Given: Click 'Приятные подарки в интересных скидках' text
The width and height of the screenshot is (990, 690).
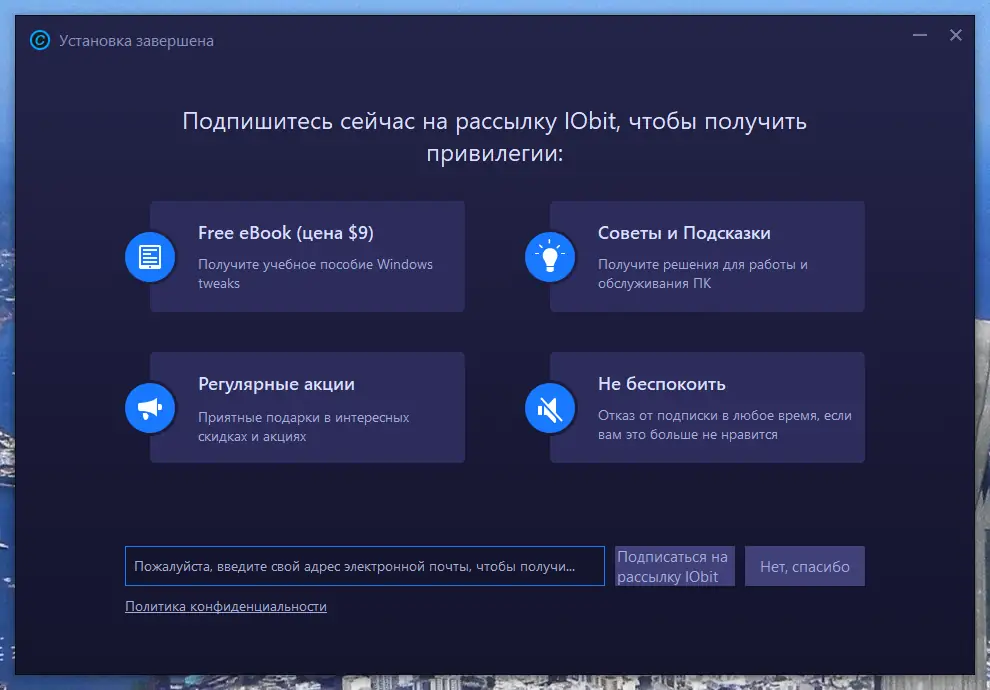Looking at the screenshot, I should (x=304, y=427).
